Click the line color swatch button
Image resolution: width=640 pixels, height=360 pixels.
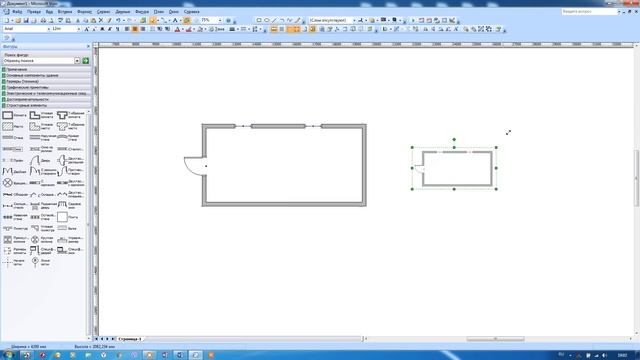tap(189, 29)
